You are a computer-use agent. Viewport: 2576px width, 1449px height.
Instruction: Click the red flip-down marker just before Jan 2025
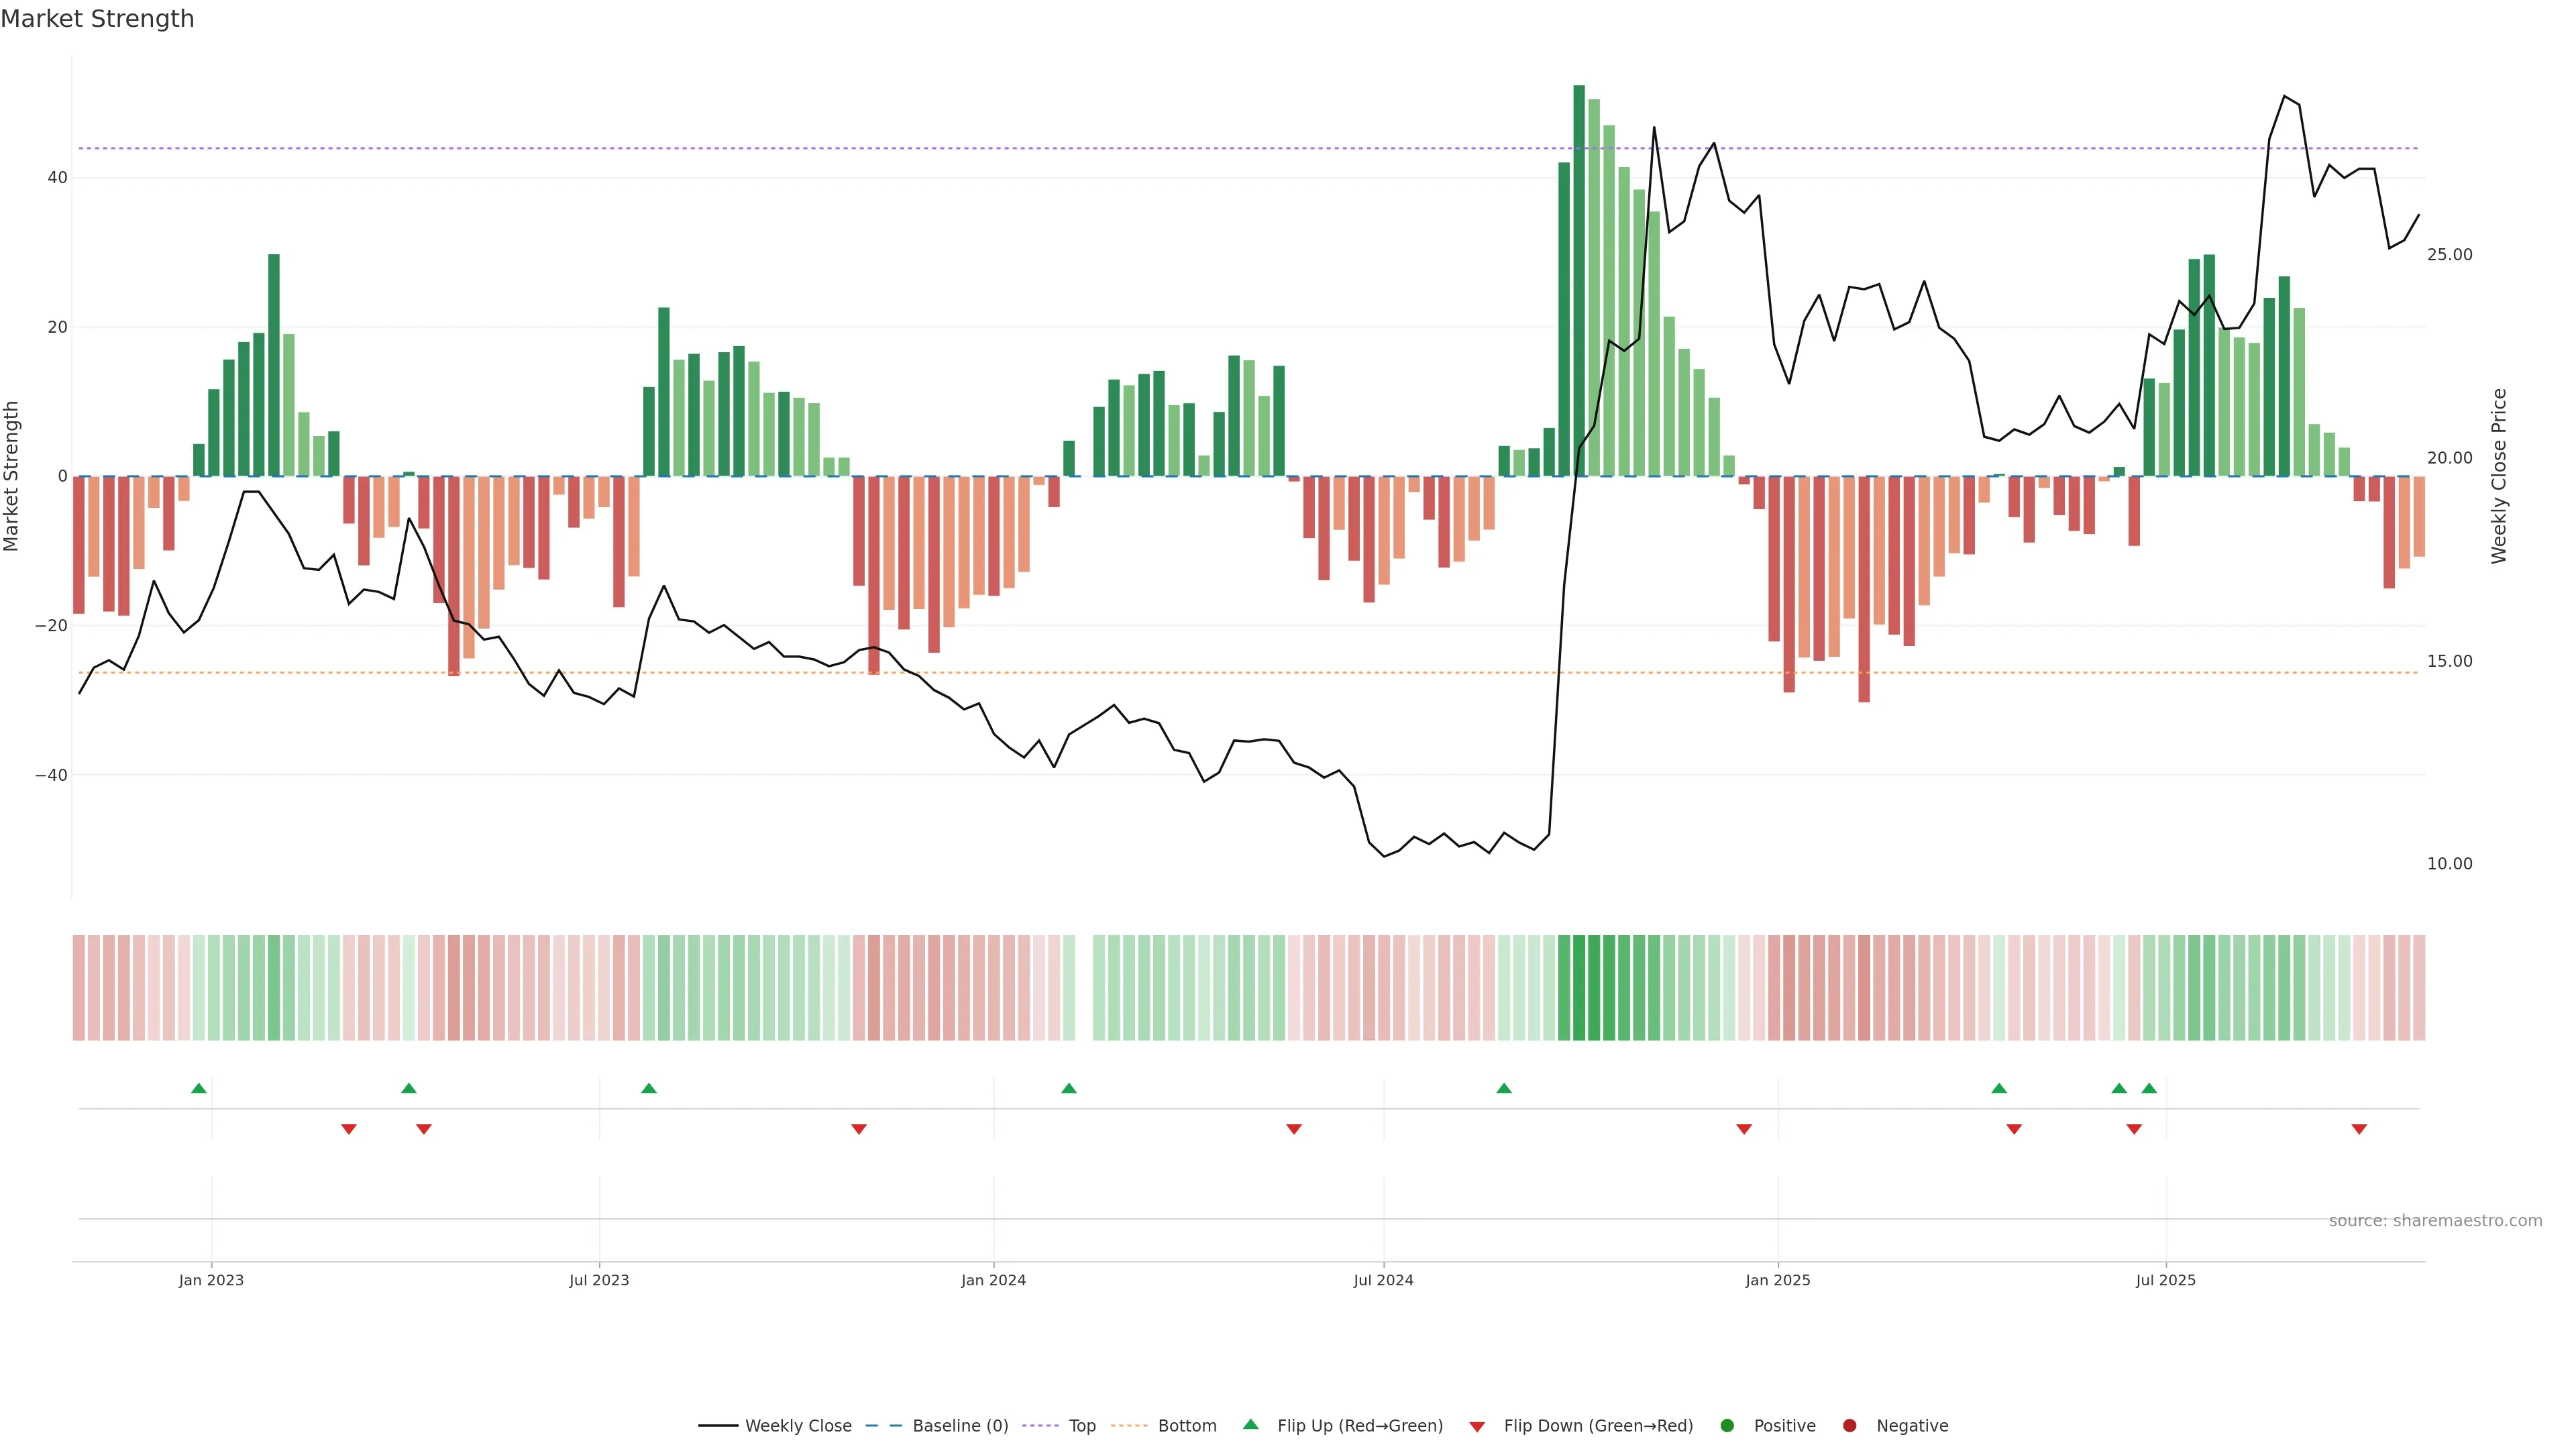tap(1744, 1129)
